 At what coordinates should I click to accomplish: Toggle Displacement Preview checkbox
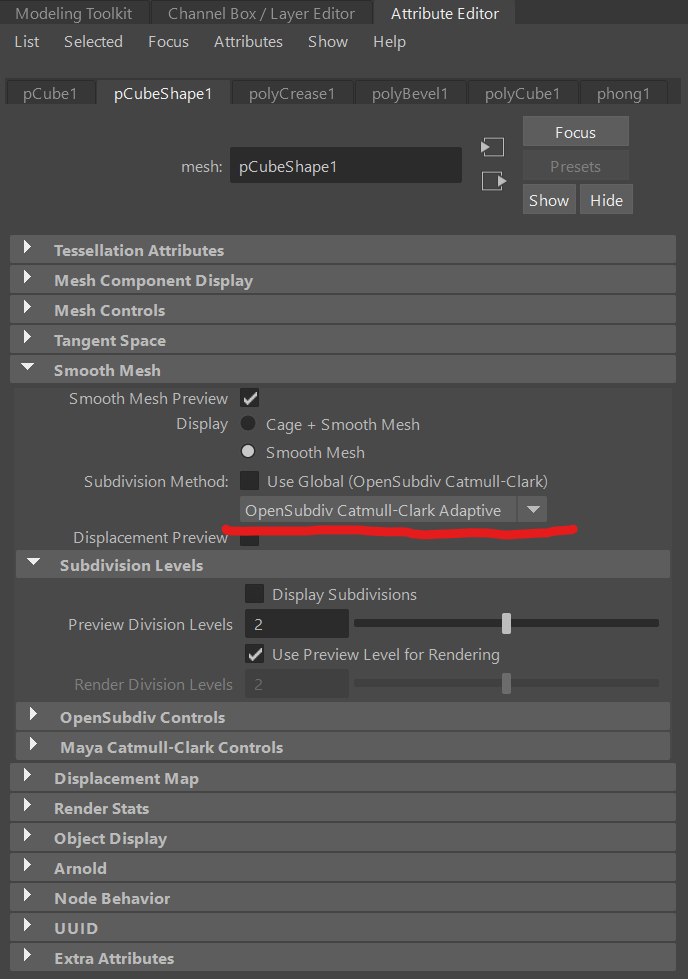click(250, 539)
